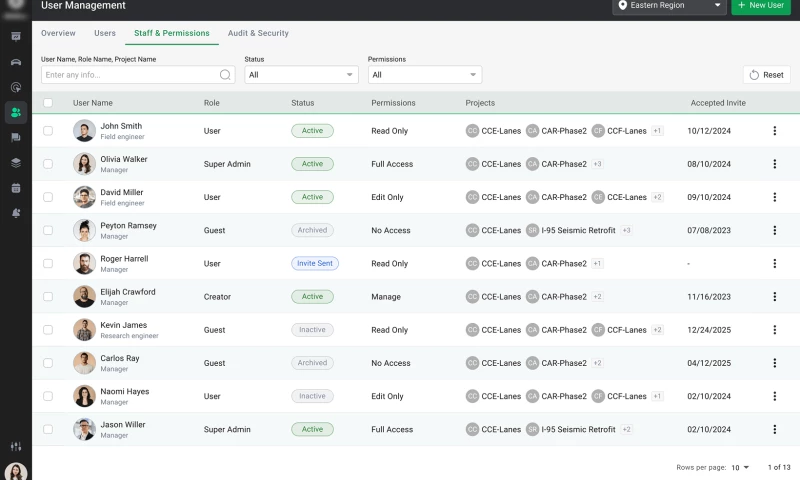Screen dimensions: 800x480
Task: Click the Archived status badge for Carlos Ray
Action: point(312,363)
